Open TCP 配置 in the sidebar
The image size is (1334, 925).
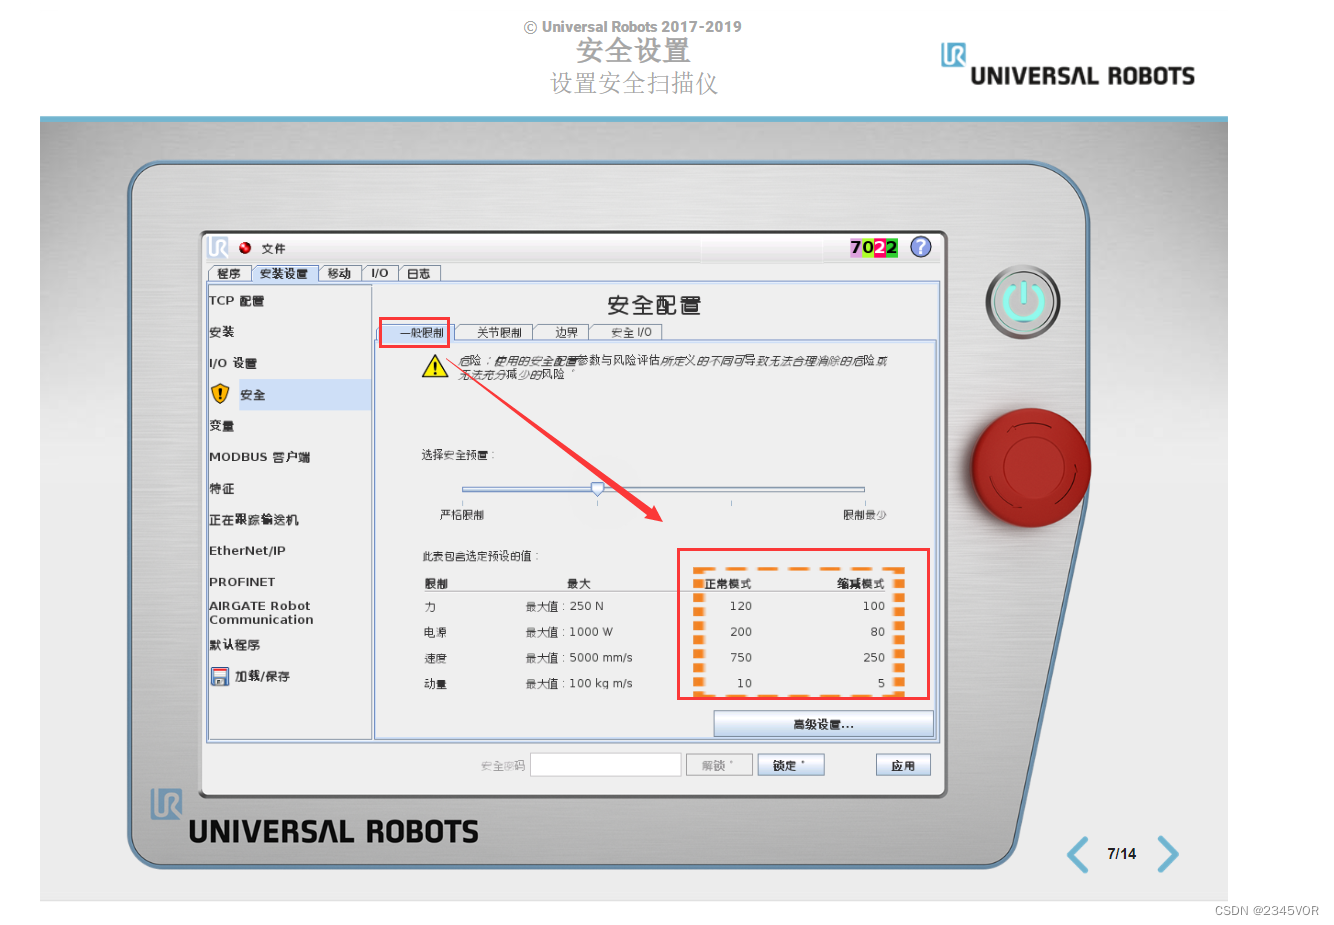(237, 301)
